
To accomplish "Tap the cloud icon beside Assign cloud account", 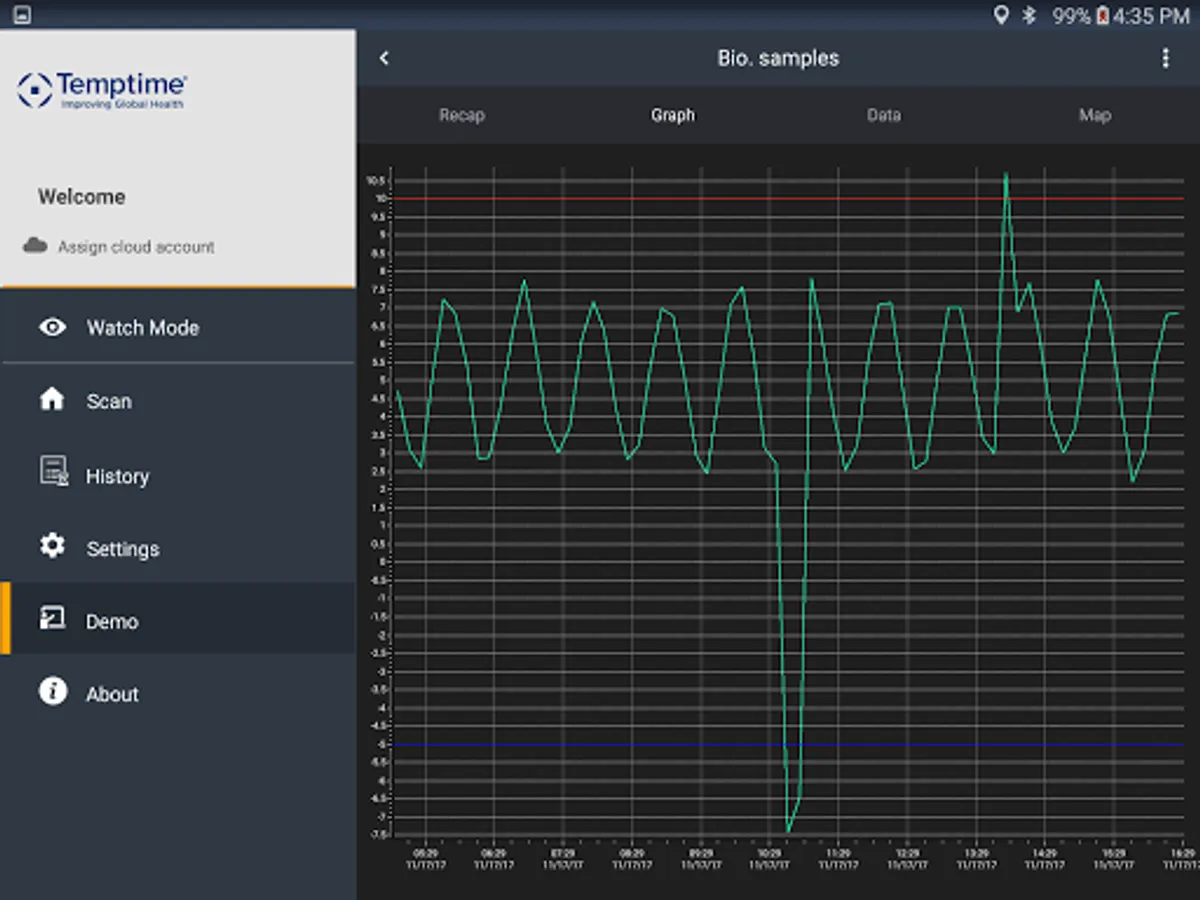I will [35, 246].
